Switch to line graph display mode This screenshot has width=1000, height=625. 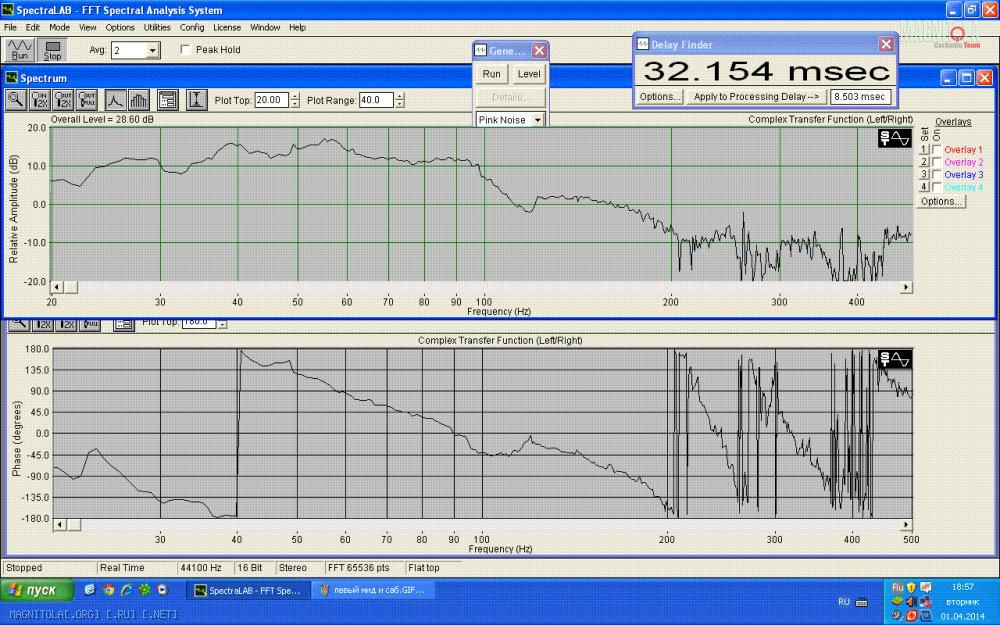tap(115, 99)
